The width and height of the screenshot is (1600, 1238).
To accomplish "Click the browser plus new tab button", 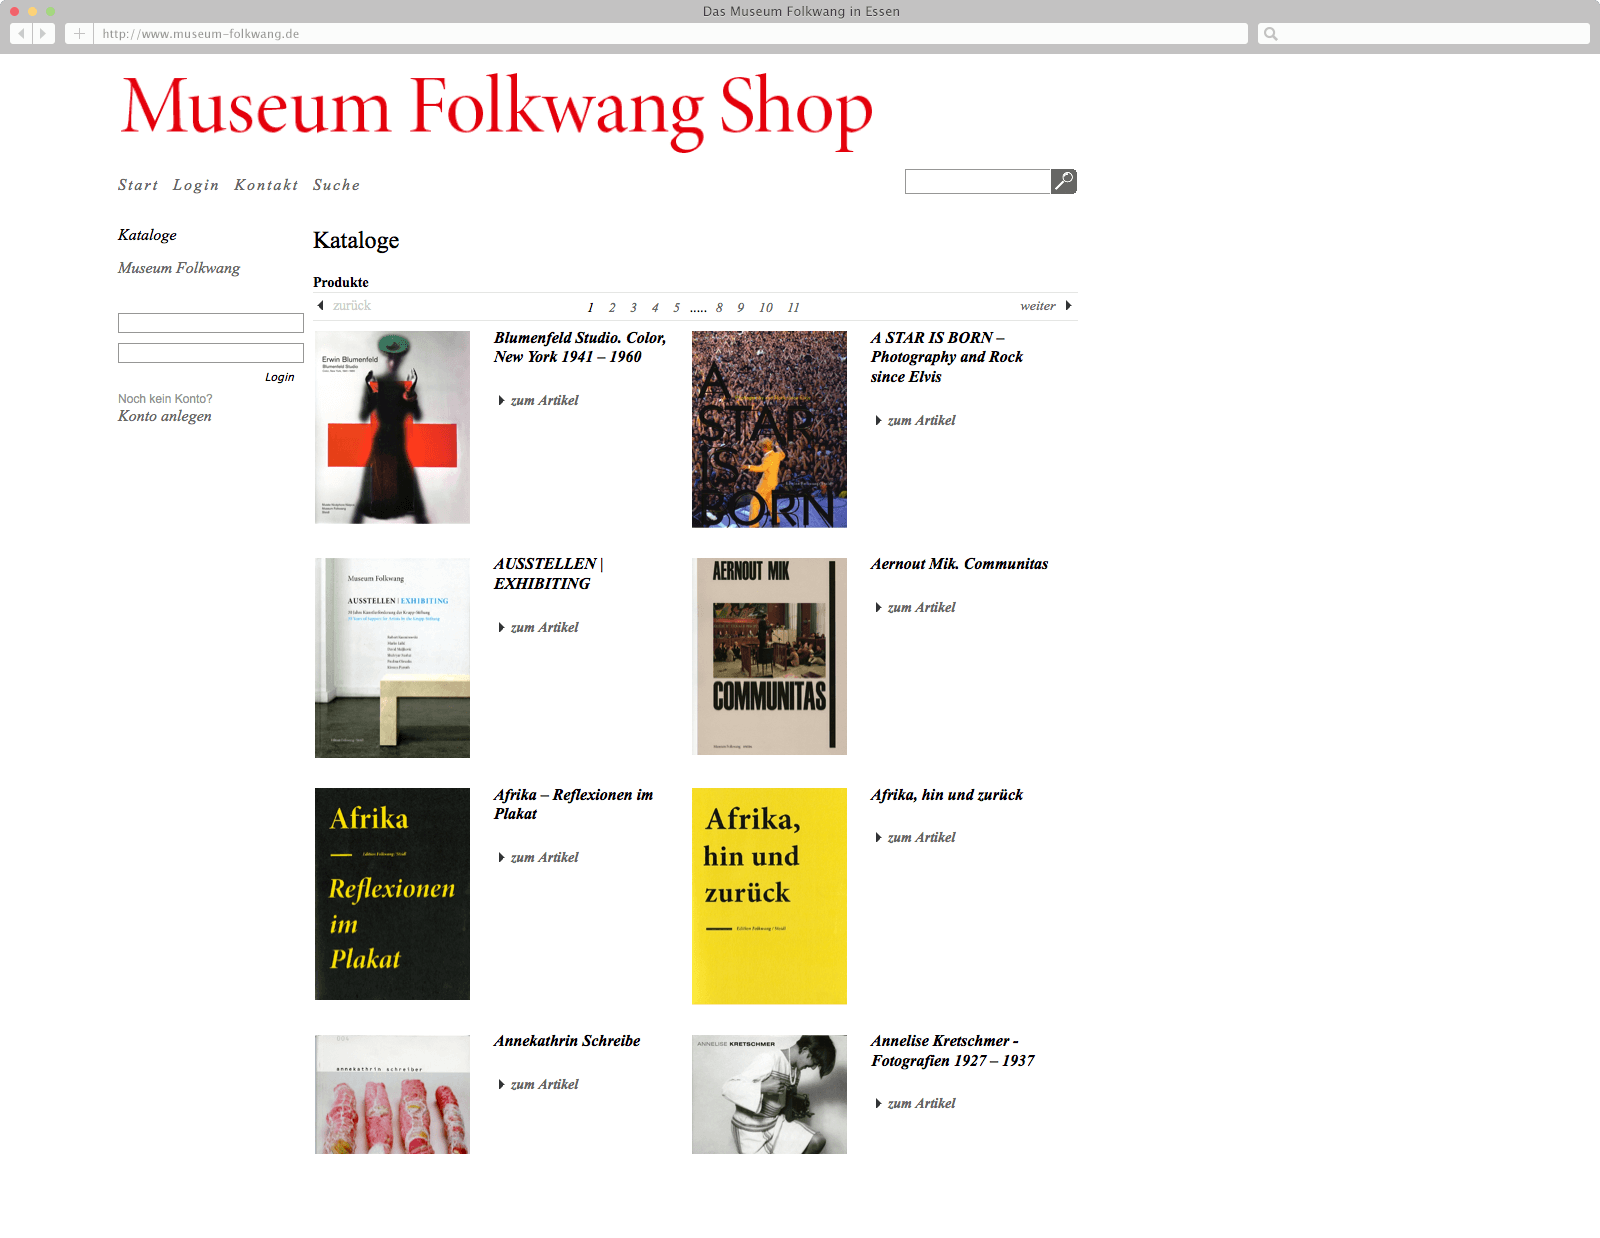I will (x=79, y=33).
